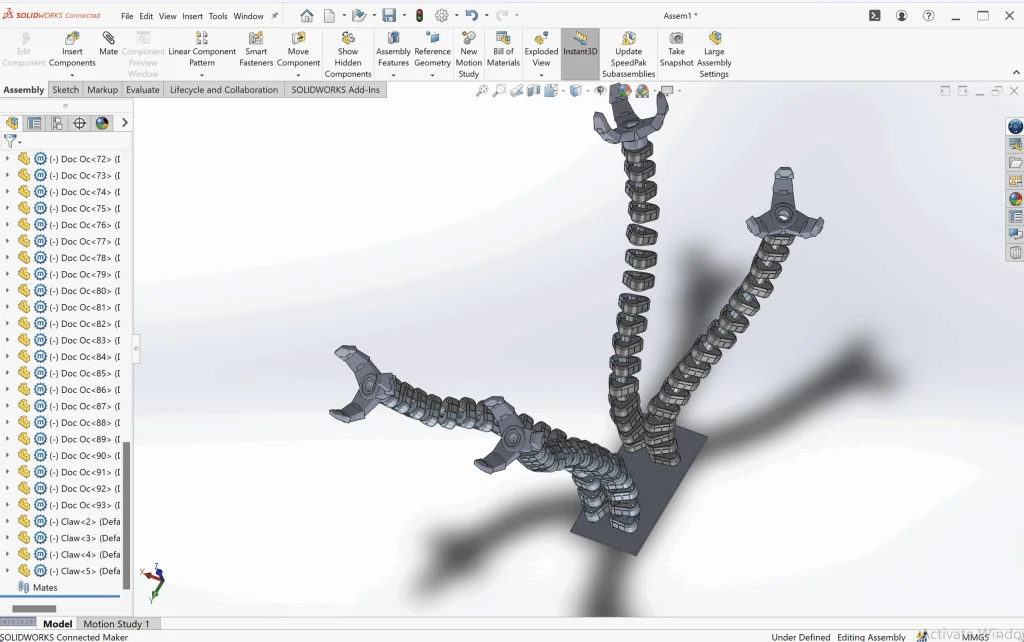This screenshot has height=642, width=1024.
Task: Open the Insert menu
Action: (192, 16)
